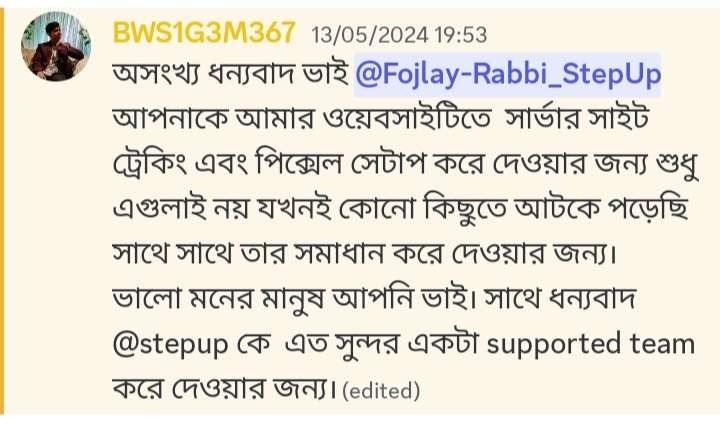Click the line beginning 'ট্রেকিং এবং পিক্সেল'
Image resolution: width=720 pixels, height=427 pixels.
(x=405, y=164)
